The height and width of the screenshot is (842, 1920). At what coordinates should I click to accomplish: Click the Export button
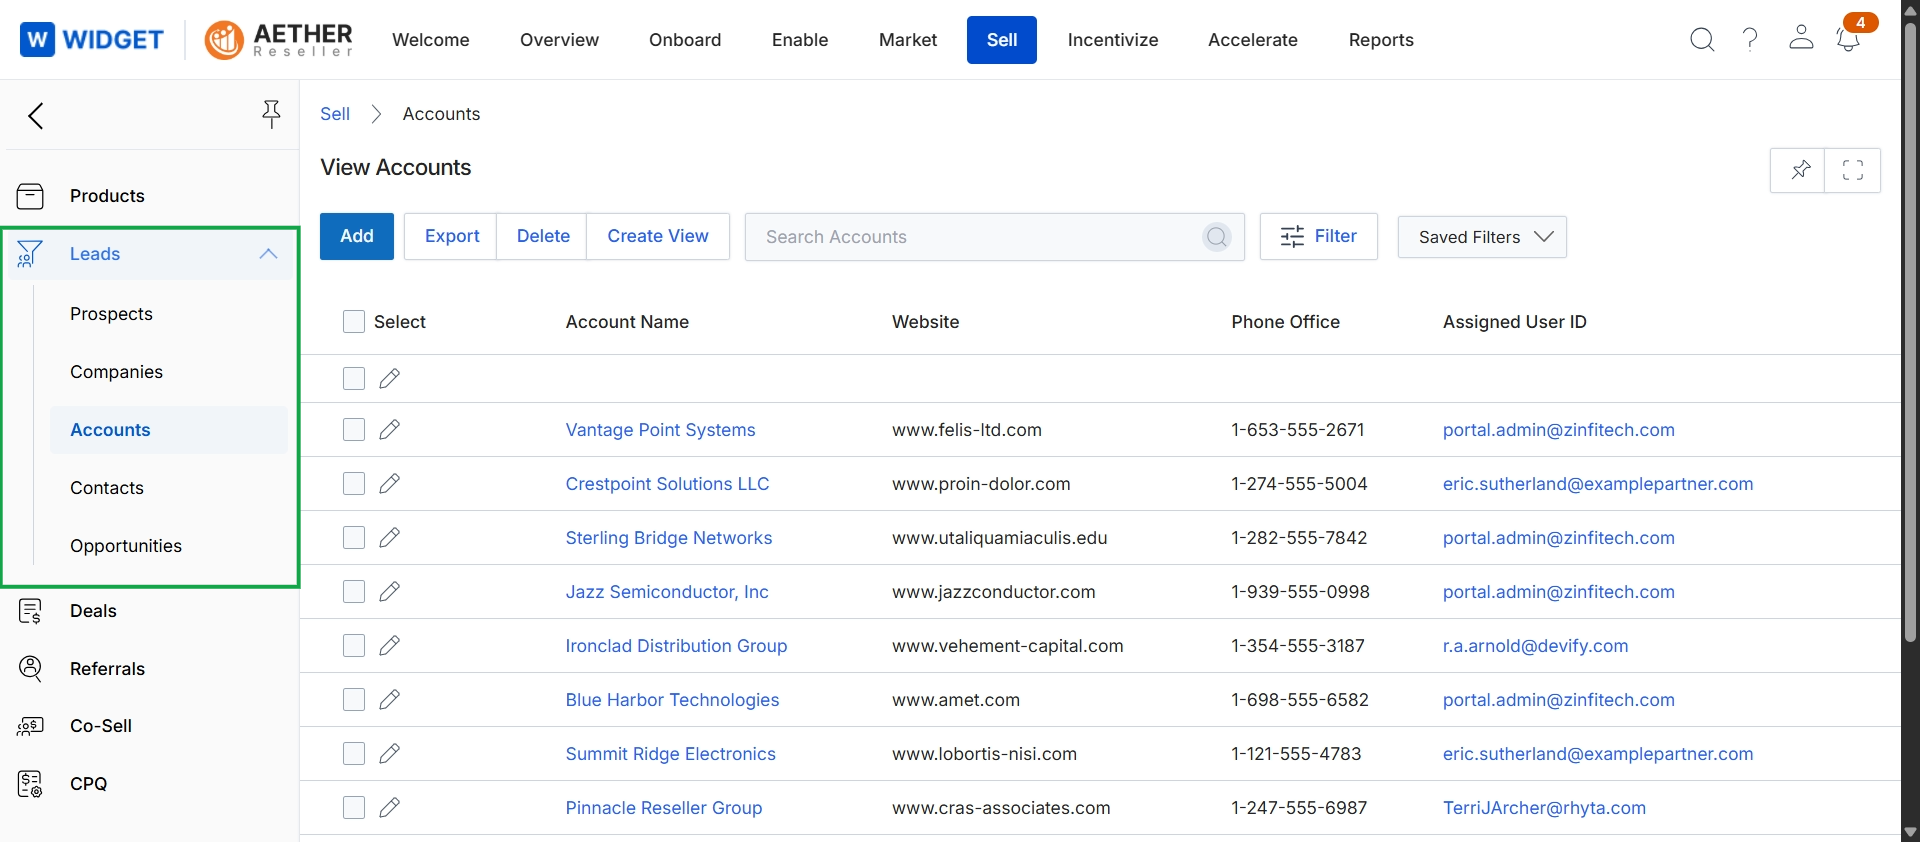click(452, 236)
